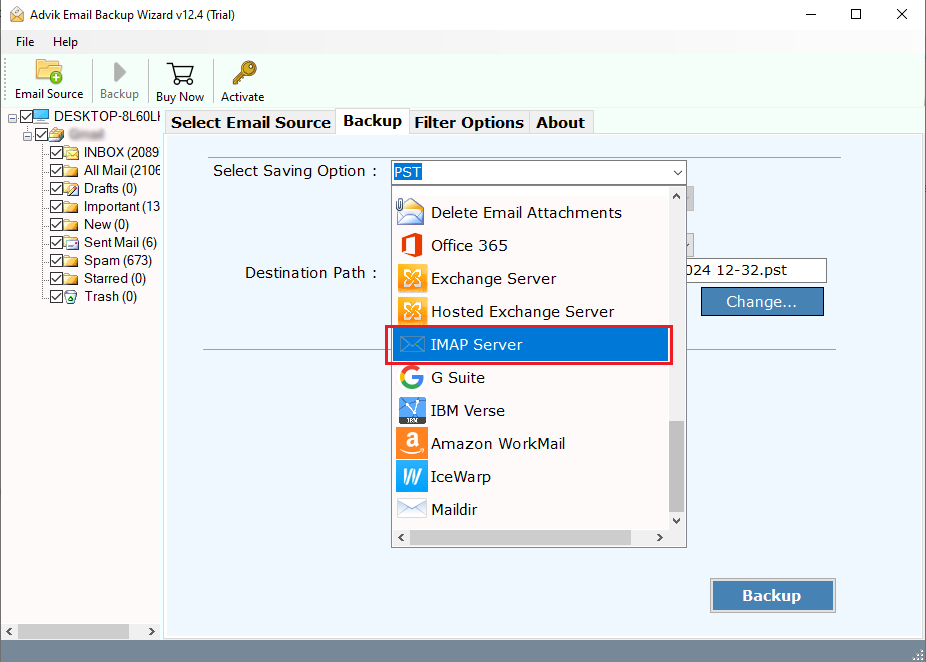This screenshot has width=926, height=662.
Task: Click the blue Backup button
Action: tap(772, 595)
